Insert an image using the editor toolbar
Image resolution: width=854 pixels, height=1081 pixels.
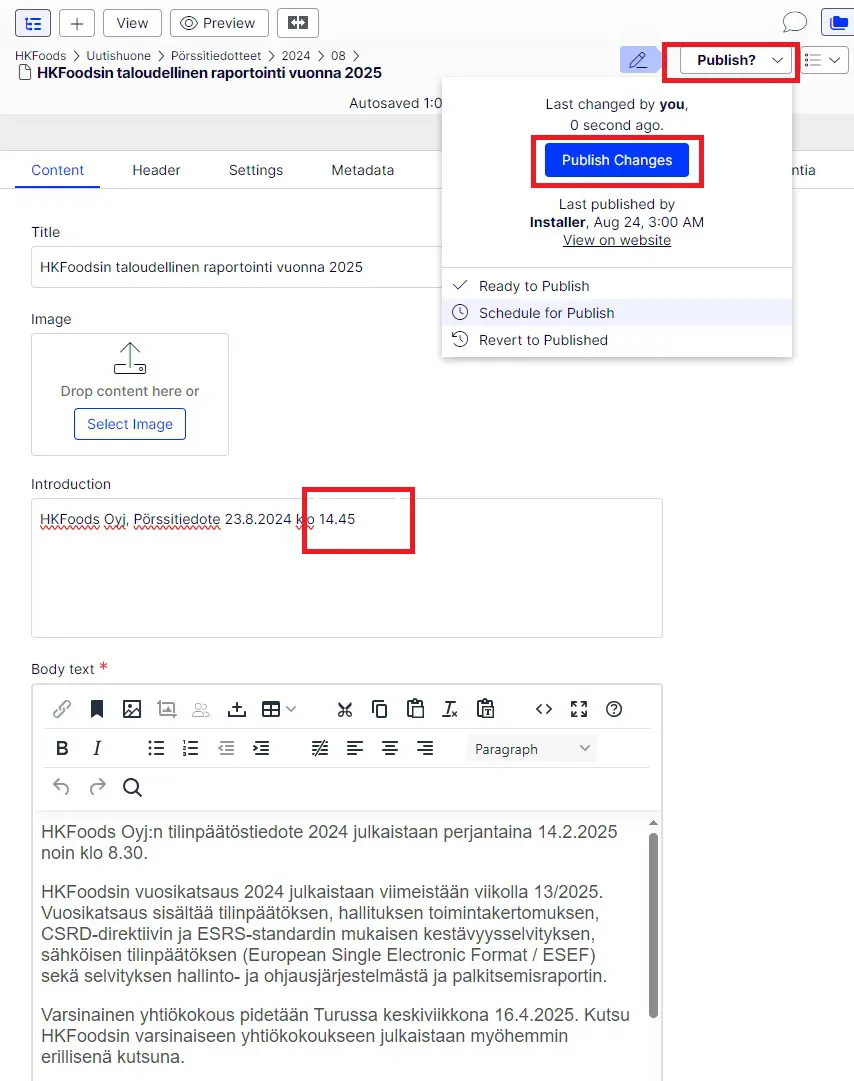[x=131, y=709]
